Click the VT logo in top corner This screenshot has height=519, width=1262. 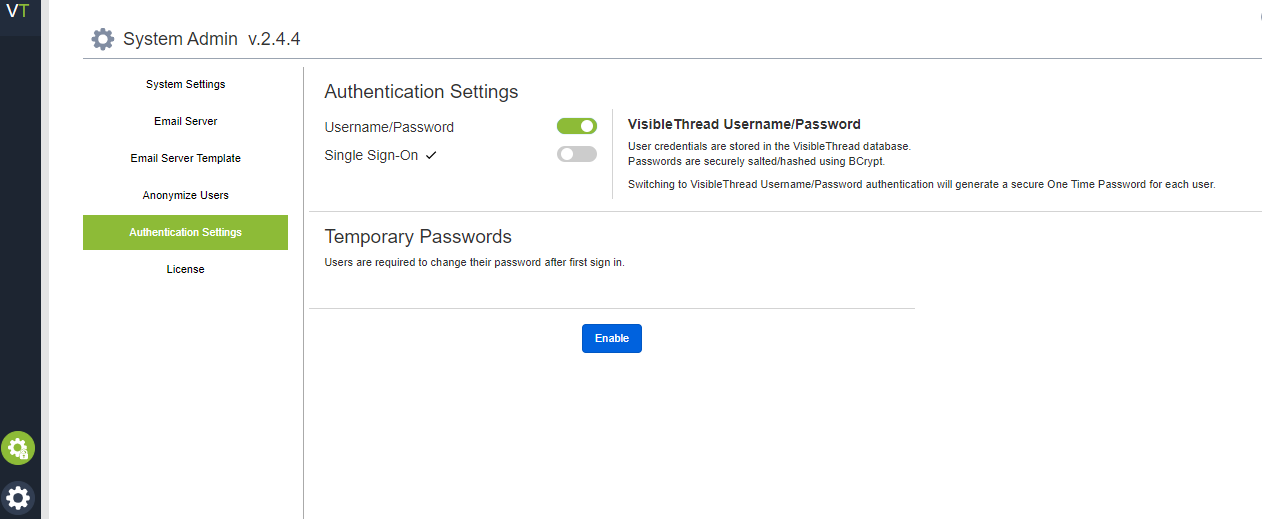coord(17,12)
